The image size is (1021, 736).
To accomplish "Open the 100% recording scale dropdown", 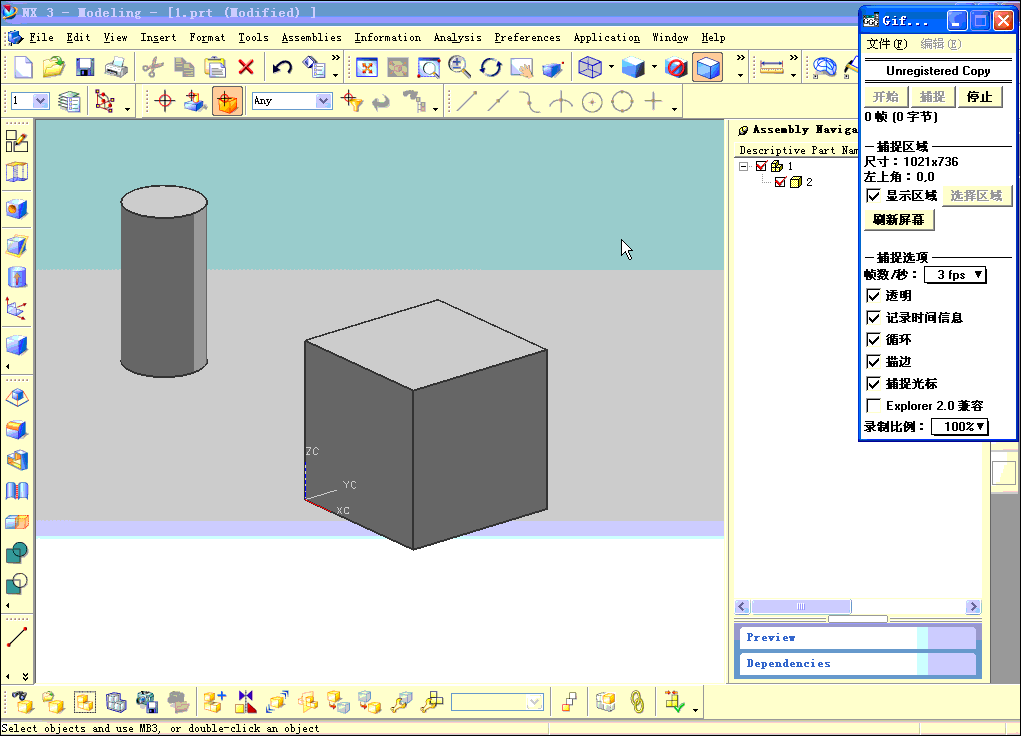I will click(960, 427).
